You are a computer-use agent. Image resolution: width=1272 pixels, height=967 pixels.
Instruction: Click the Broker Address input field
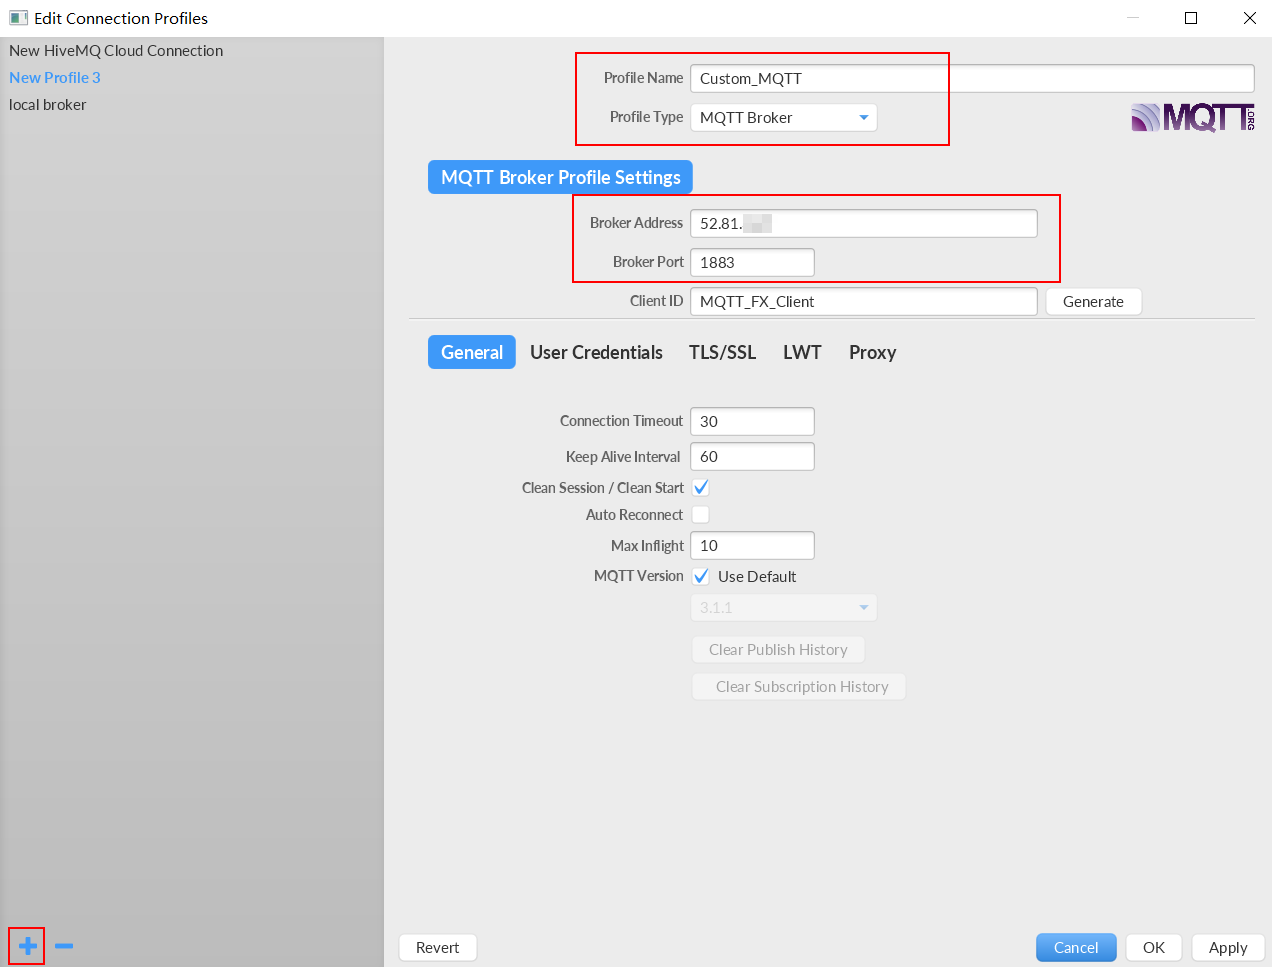tap(863, 224)
